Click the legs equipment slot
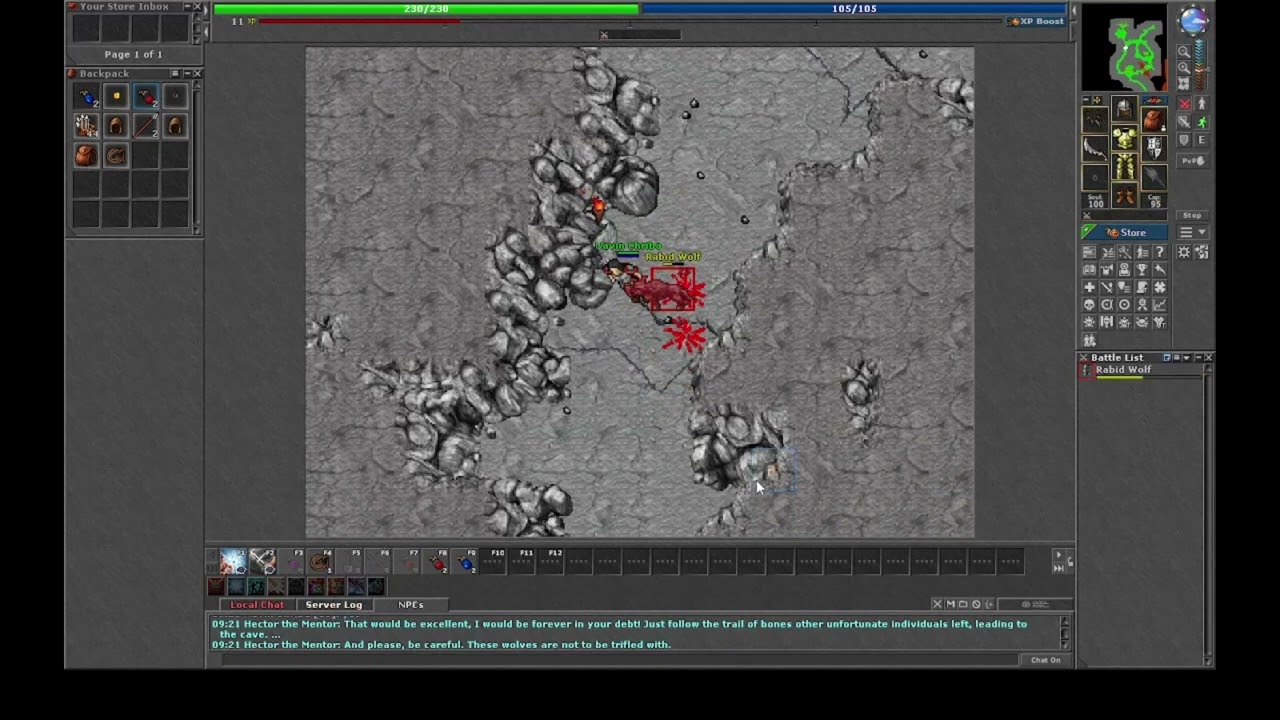Image resolution: width=1280 pixels, height=720 pixels. [1125, 166]
